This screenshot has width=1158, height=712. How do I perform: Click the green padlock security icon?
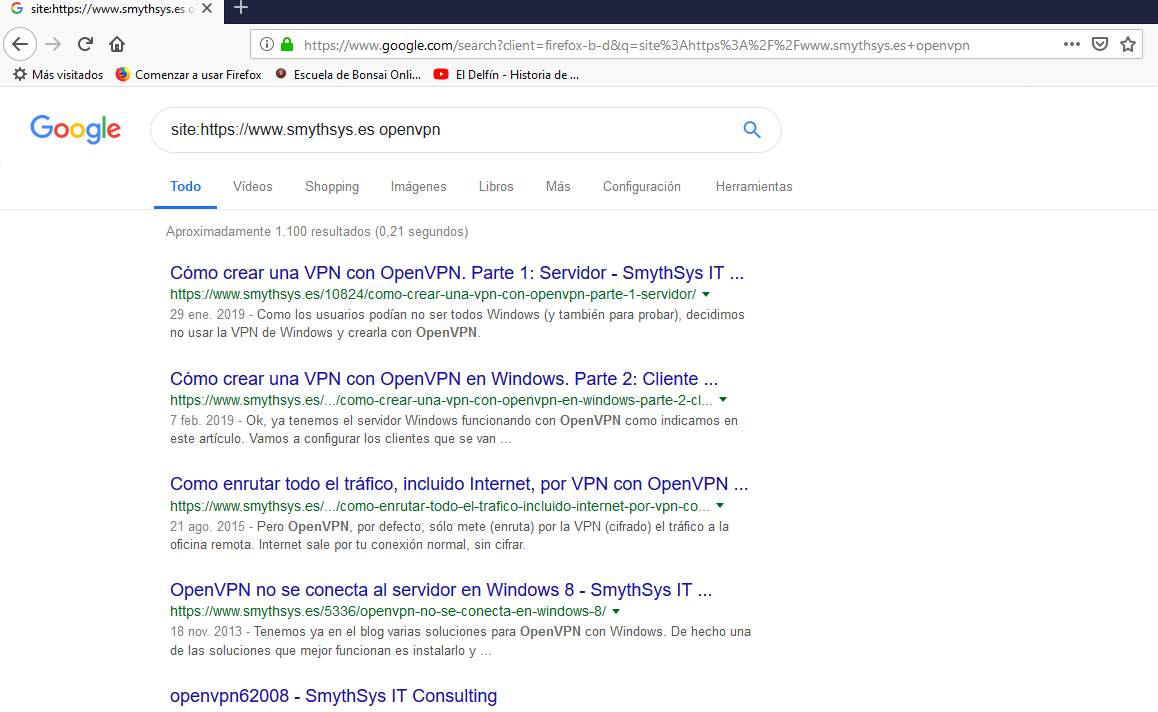[287, 44]
